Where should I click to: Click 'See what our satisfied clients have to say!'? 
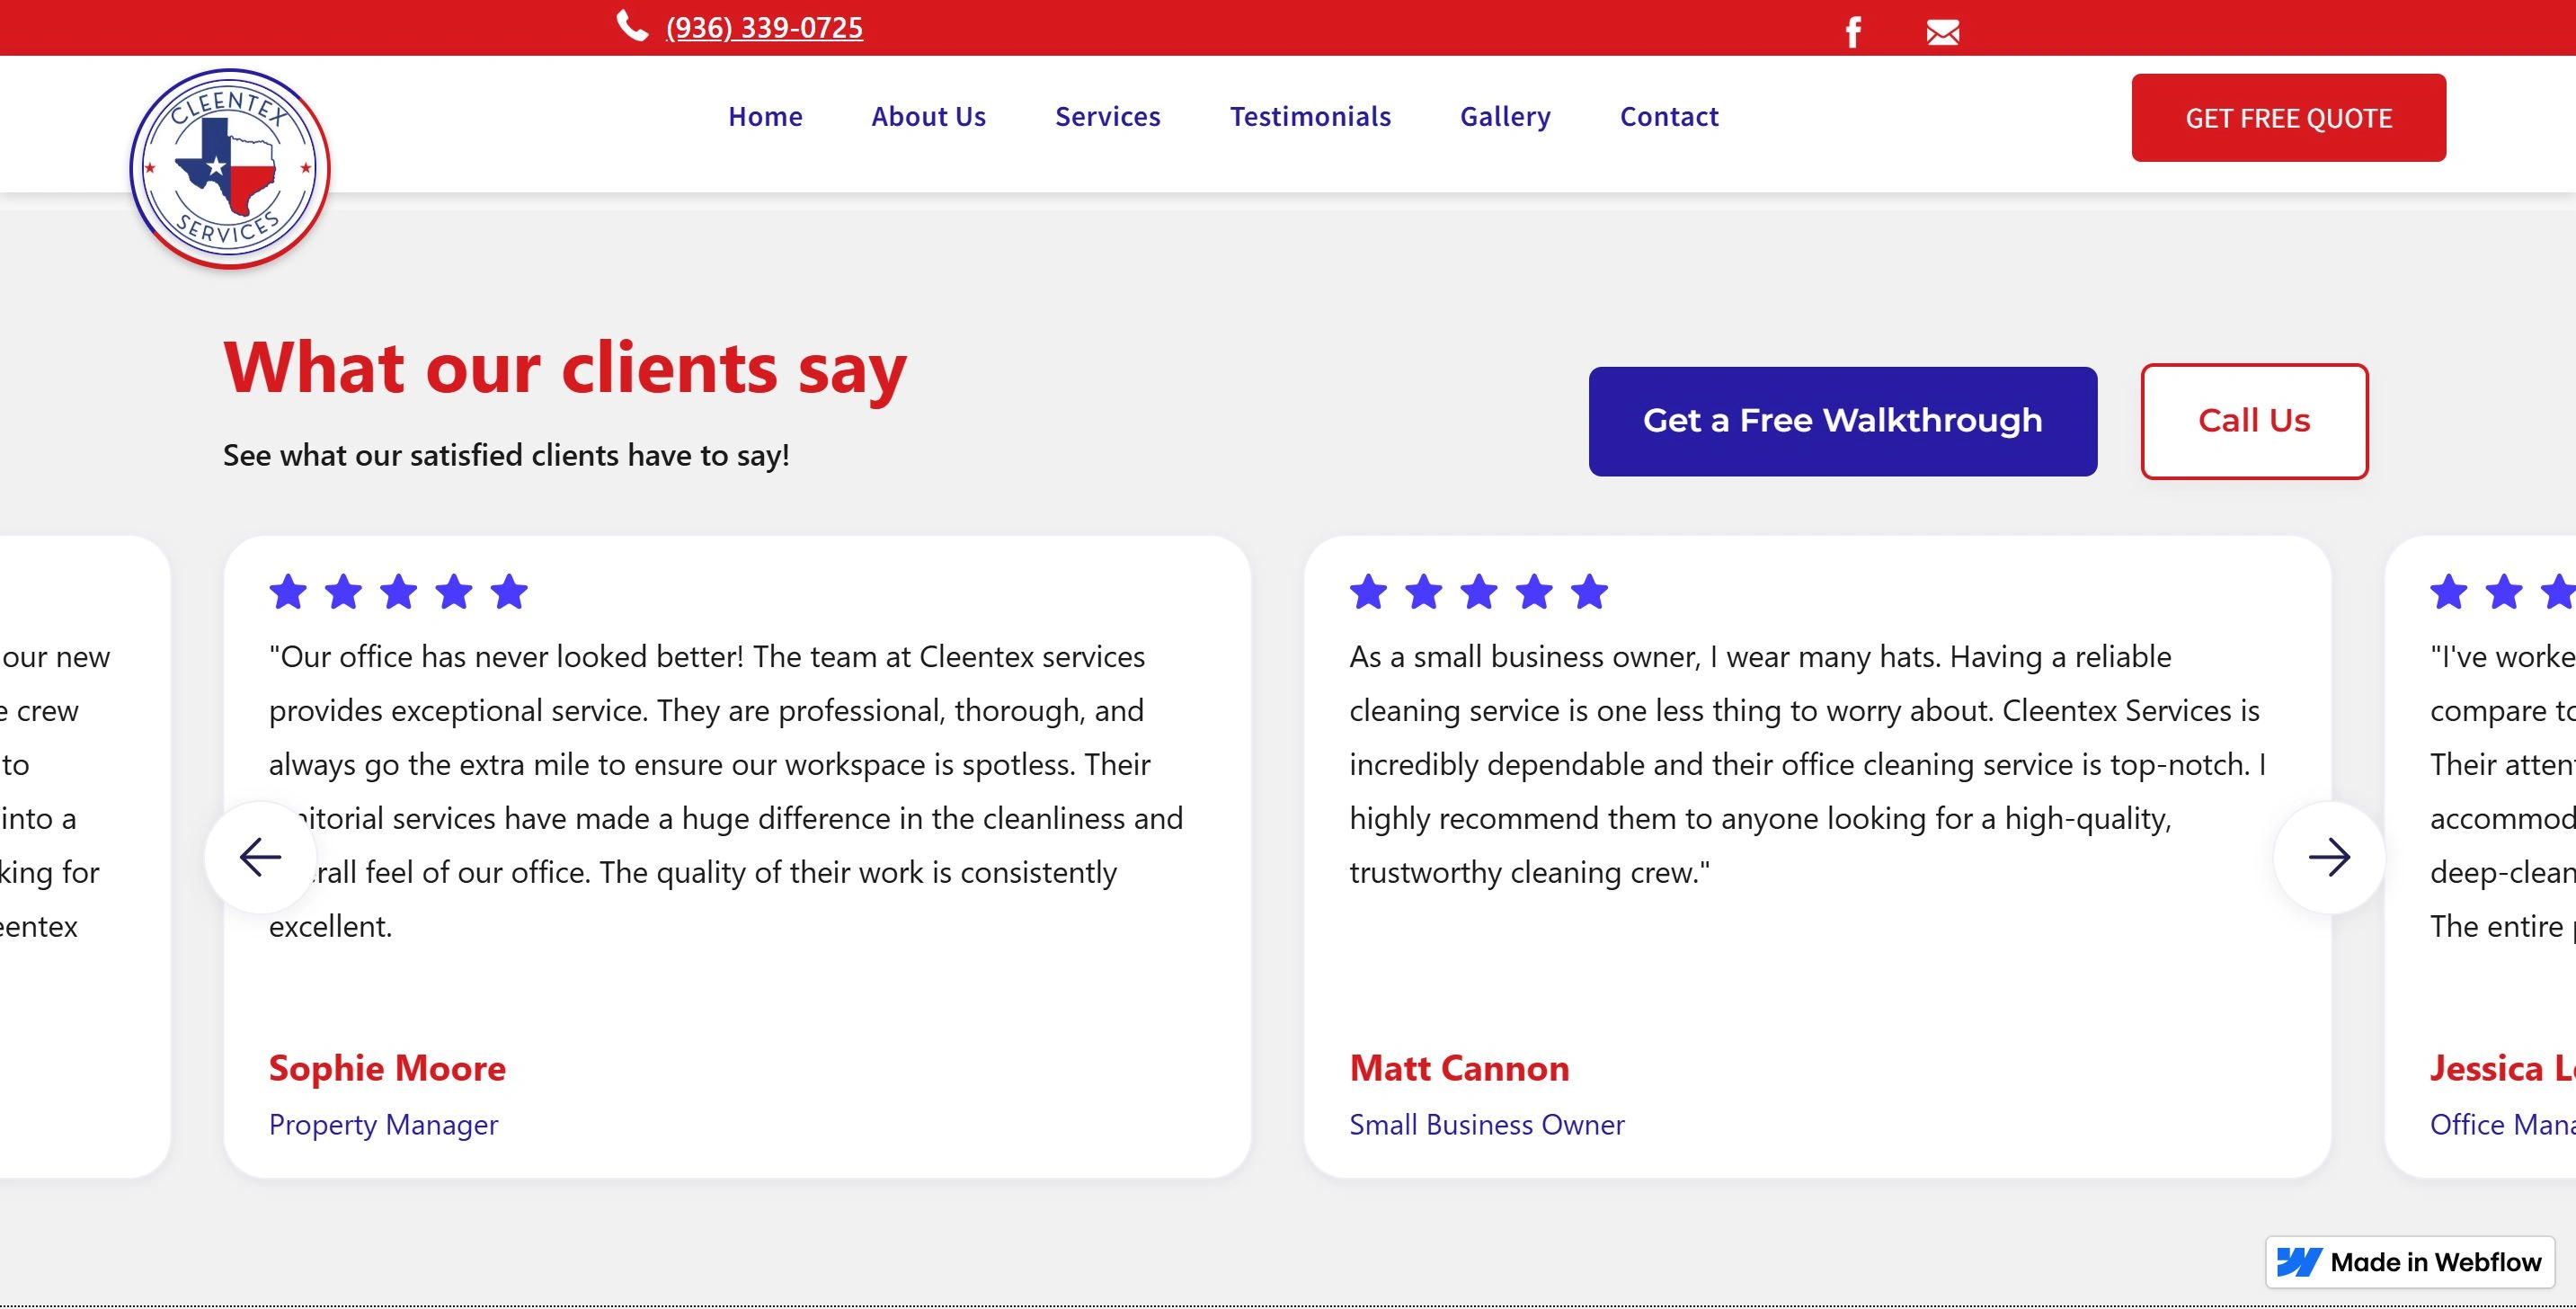pyautogui.click(x=506, y=455)
